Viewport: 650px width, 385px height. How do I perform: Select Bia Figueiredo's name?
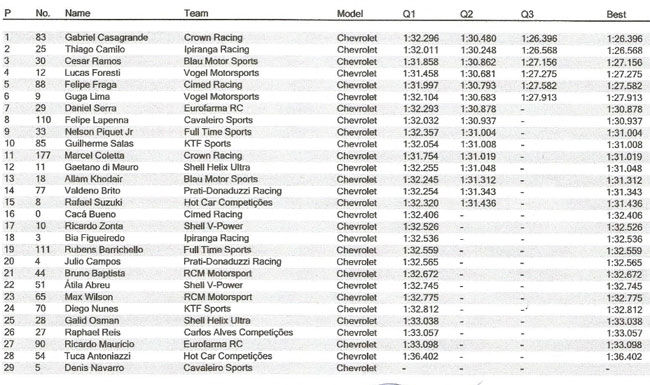coord(95,238)
